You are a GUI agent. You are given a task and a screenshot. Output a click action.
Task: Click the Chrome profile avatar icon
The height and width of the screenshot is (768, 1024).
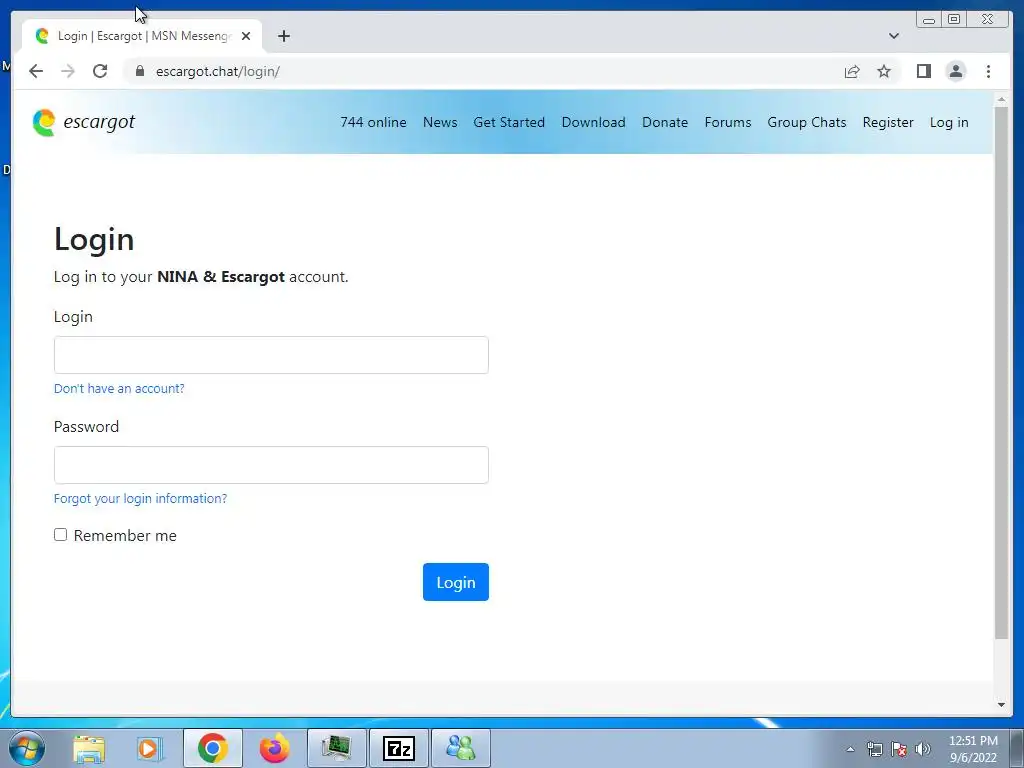click(x=955, y=71)
